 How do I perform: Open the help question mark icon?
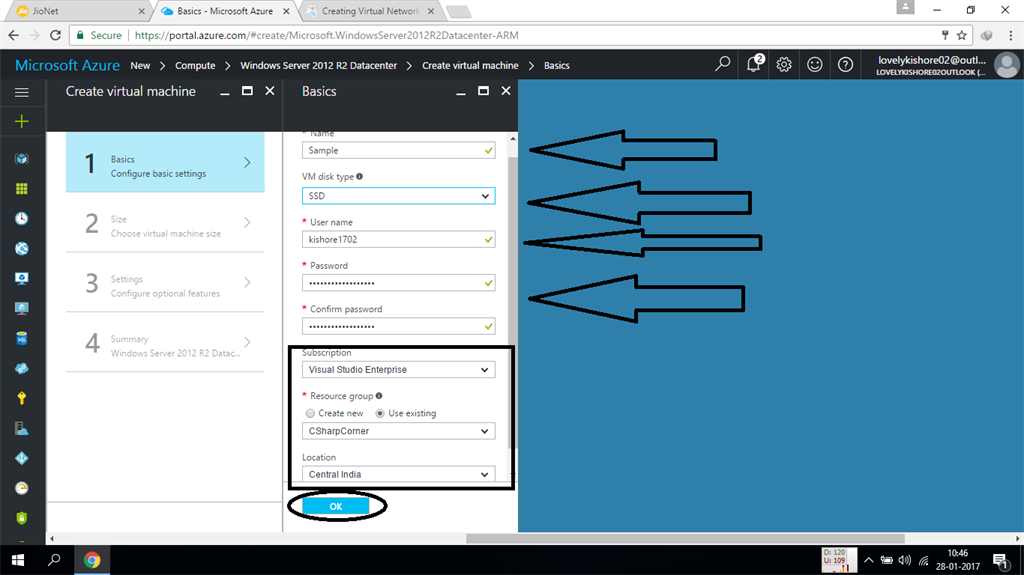(845, 64)
